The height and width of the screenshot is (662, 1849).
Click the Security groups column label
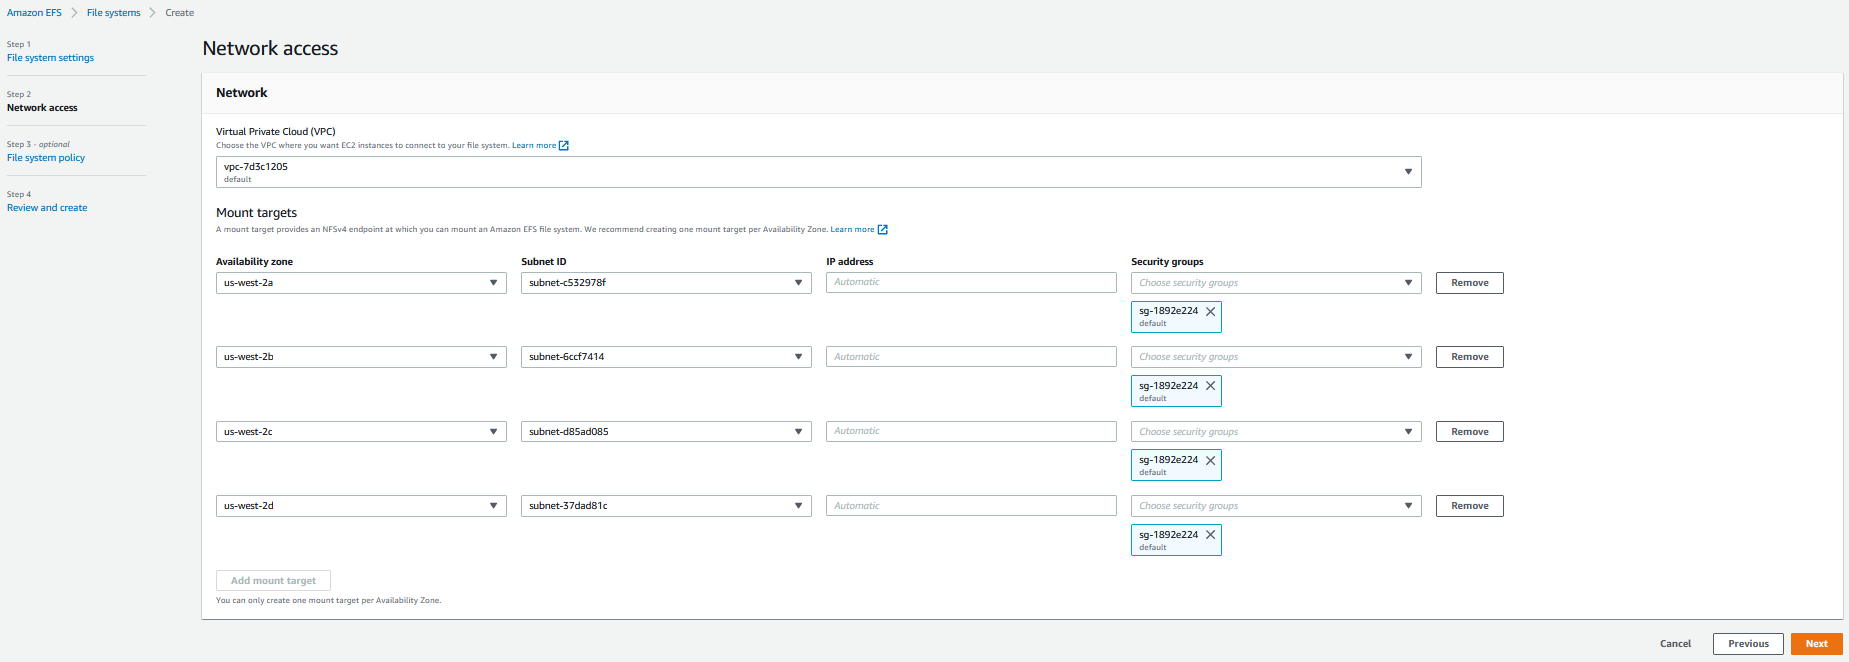[x=1167, y=262]
